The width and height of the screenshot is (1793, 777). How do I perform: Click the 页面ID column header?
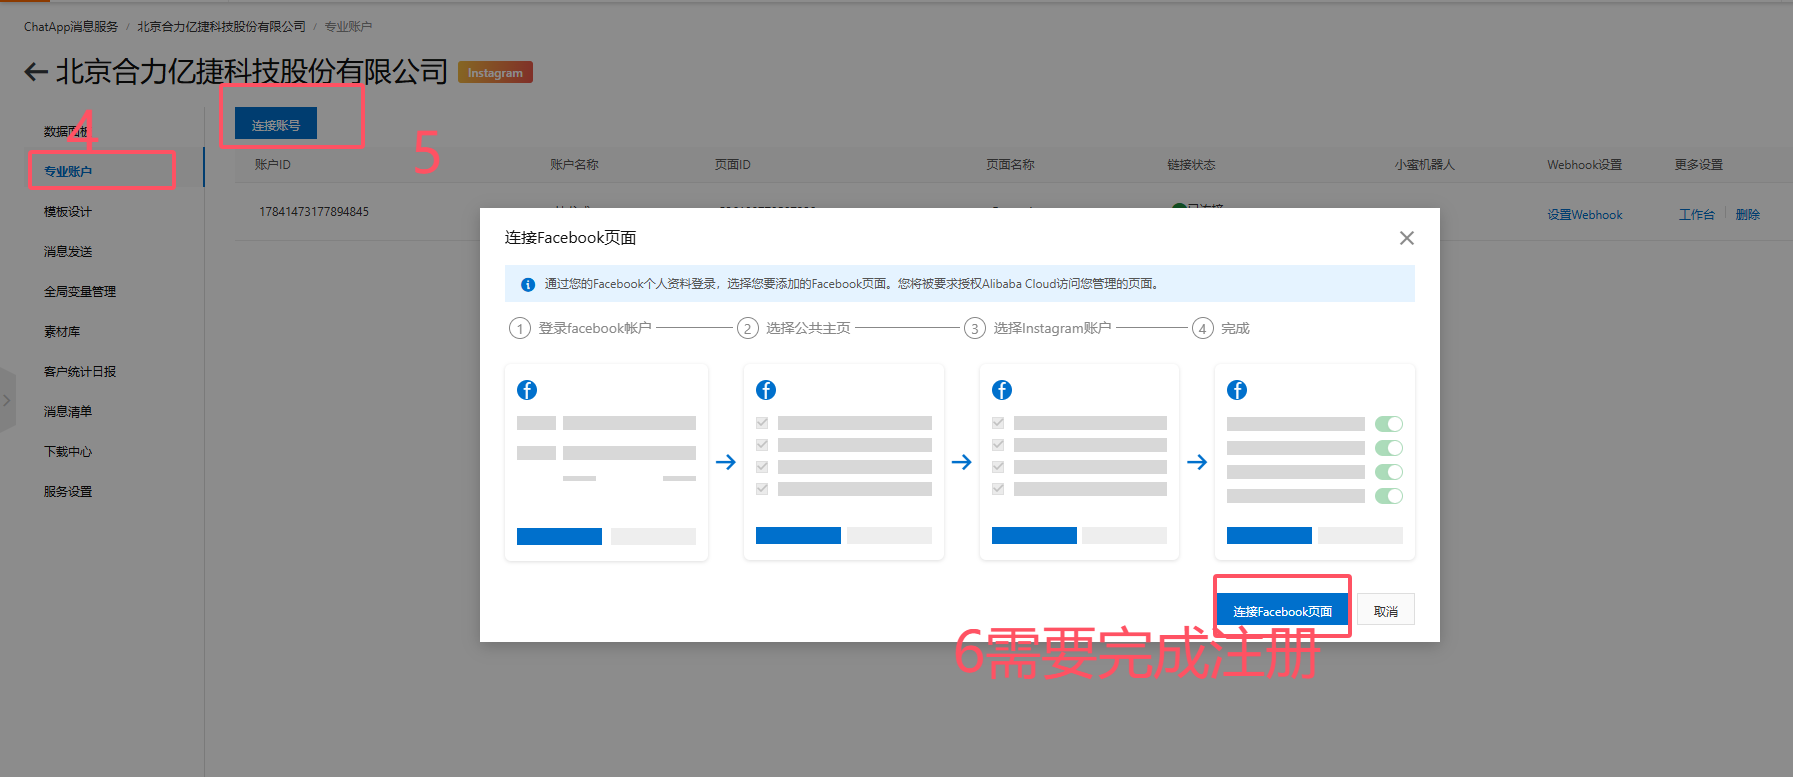pos(733,165)
